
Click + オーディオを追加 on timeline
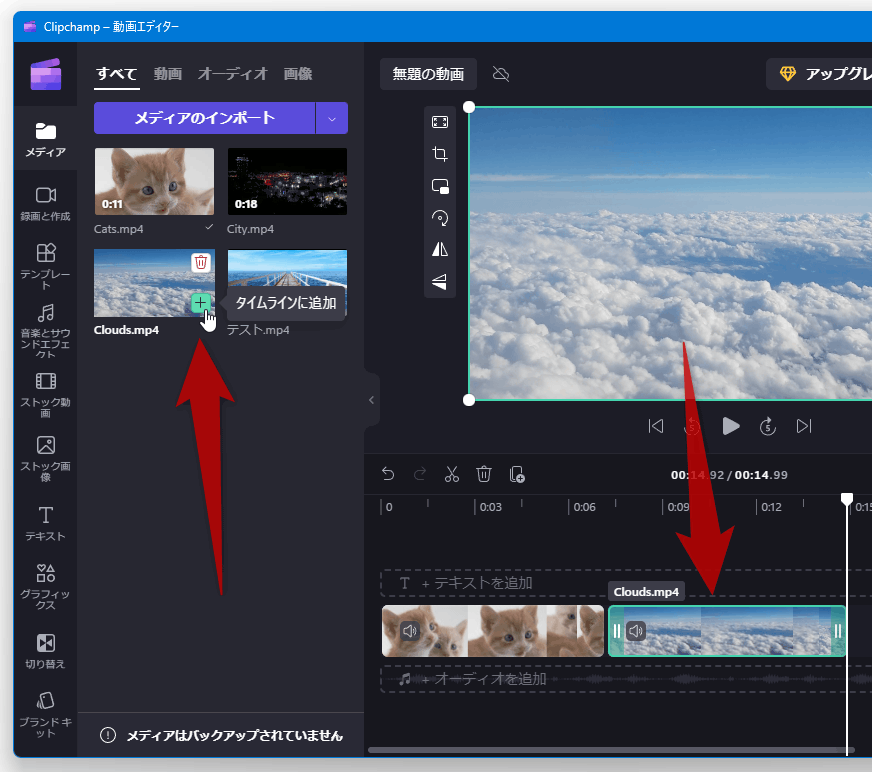coord(626,679)
